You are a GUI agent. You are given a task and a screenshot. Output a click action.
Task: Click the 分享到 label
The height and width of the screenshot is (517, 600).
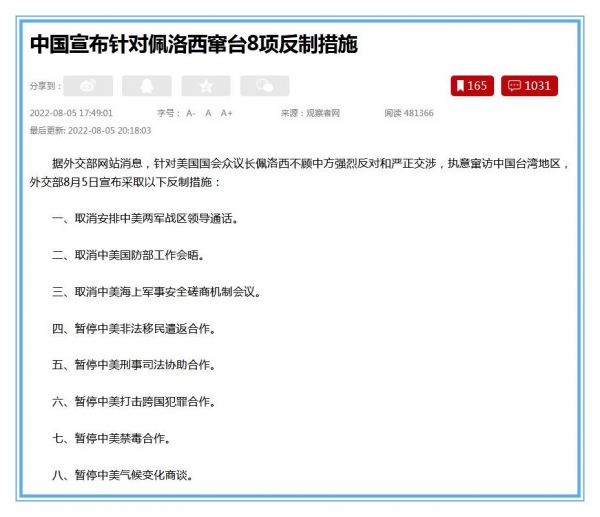(x=46, y=86)
